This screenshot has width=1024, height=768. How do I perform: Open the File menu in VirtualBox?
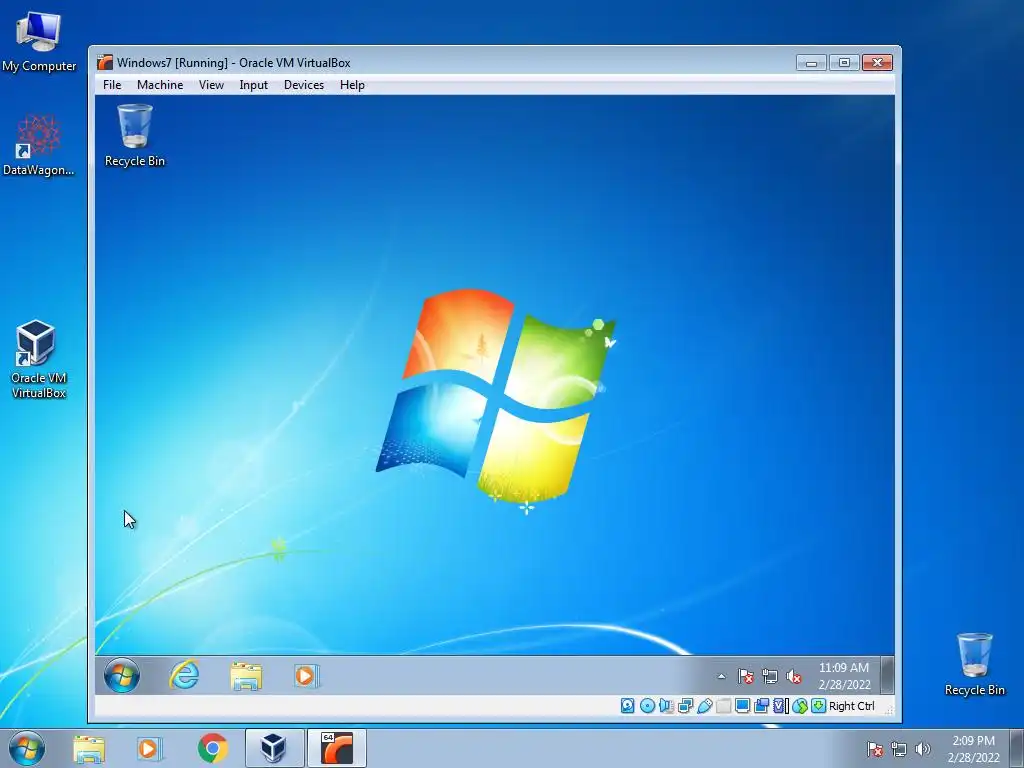[112, 85]
